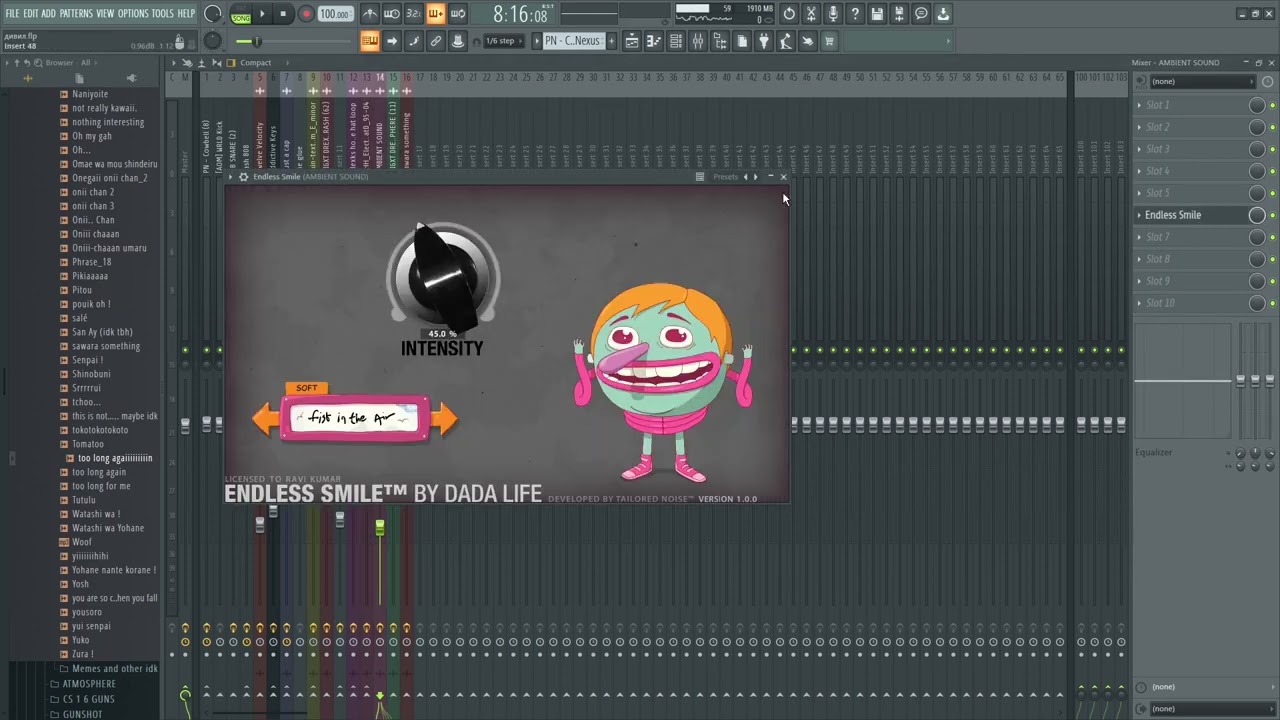
Task: Open the undo history icon
Action: [x=789, y=14]
